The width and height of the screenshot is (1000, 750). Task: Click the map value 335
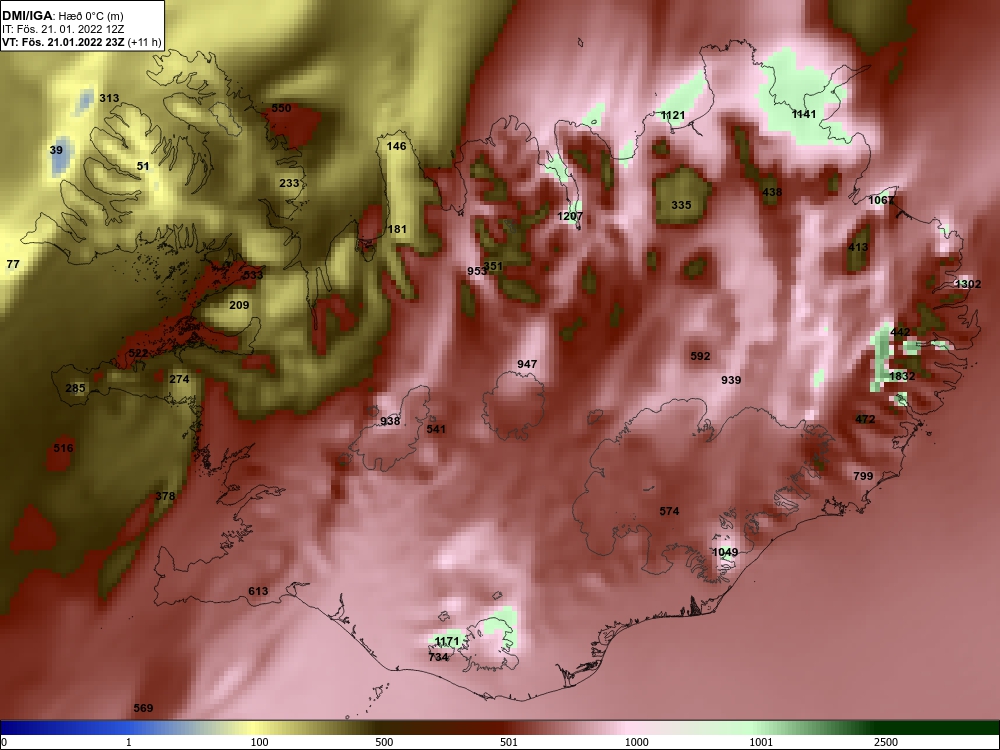[681, 205]
